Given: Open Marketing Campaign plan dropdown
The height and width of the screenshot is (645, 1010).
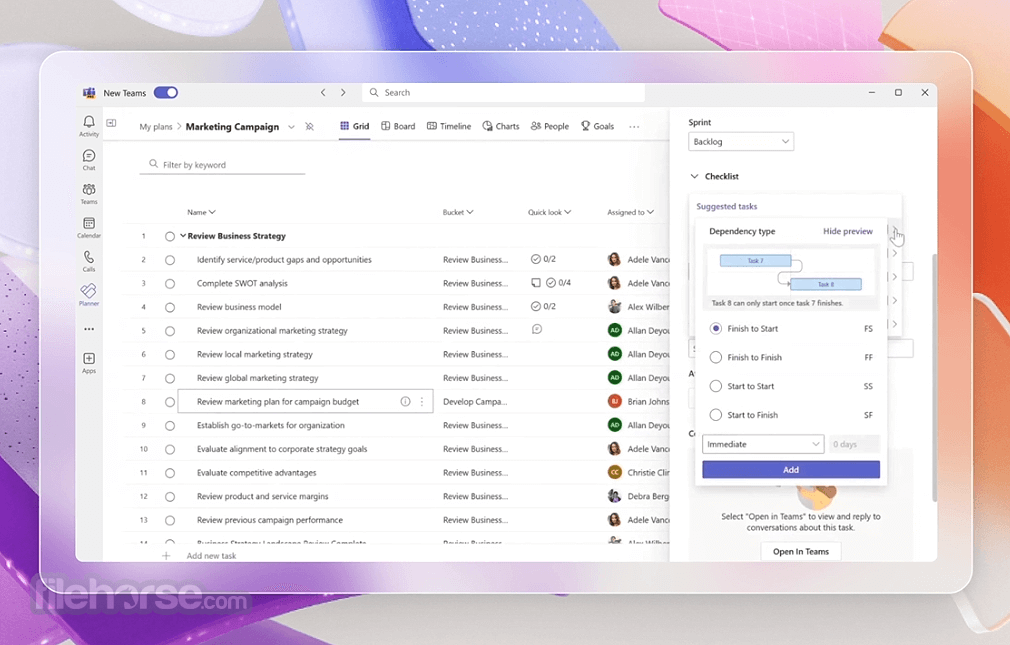Looking at the screenshot, I should (x=291, y=127).
